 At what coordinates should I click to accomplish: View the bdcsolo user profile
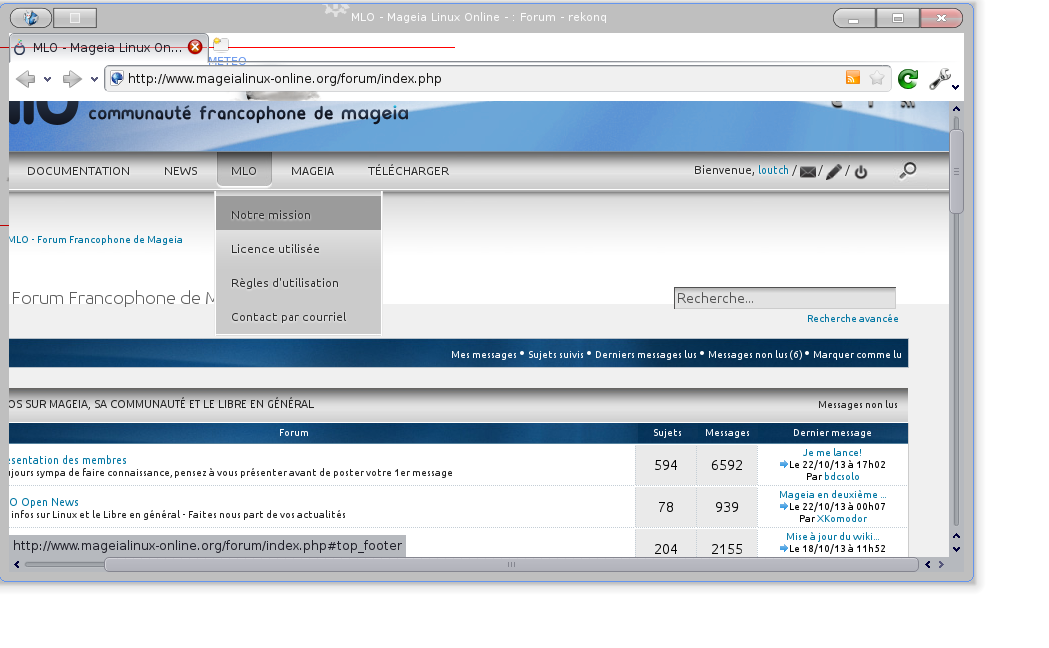(842, 477)
